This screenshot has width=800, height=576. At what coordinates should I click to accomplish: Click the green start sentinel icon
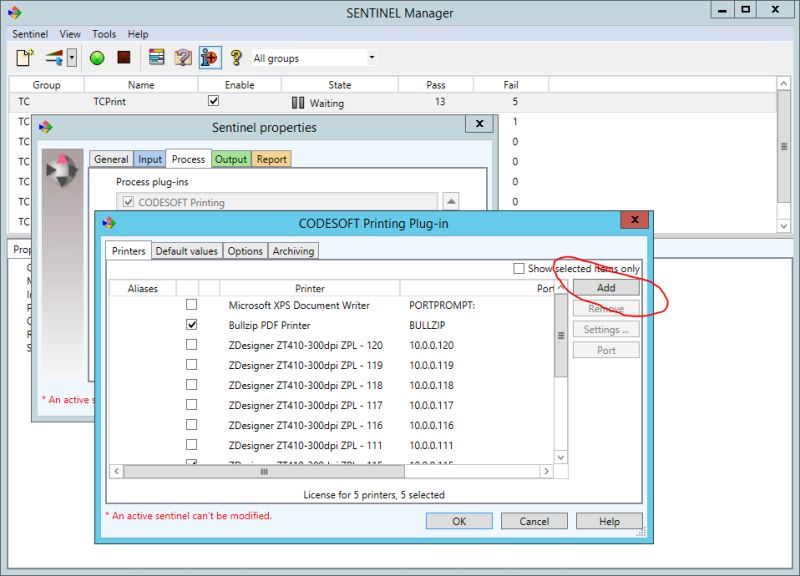point(97,58)
